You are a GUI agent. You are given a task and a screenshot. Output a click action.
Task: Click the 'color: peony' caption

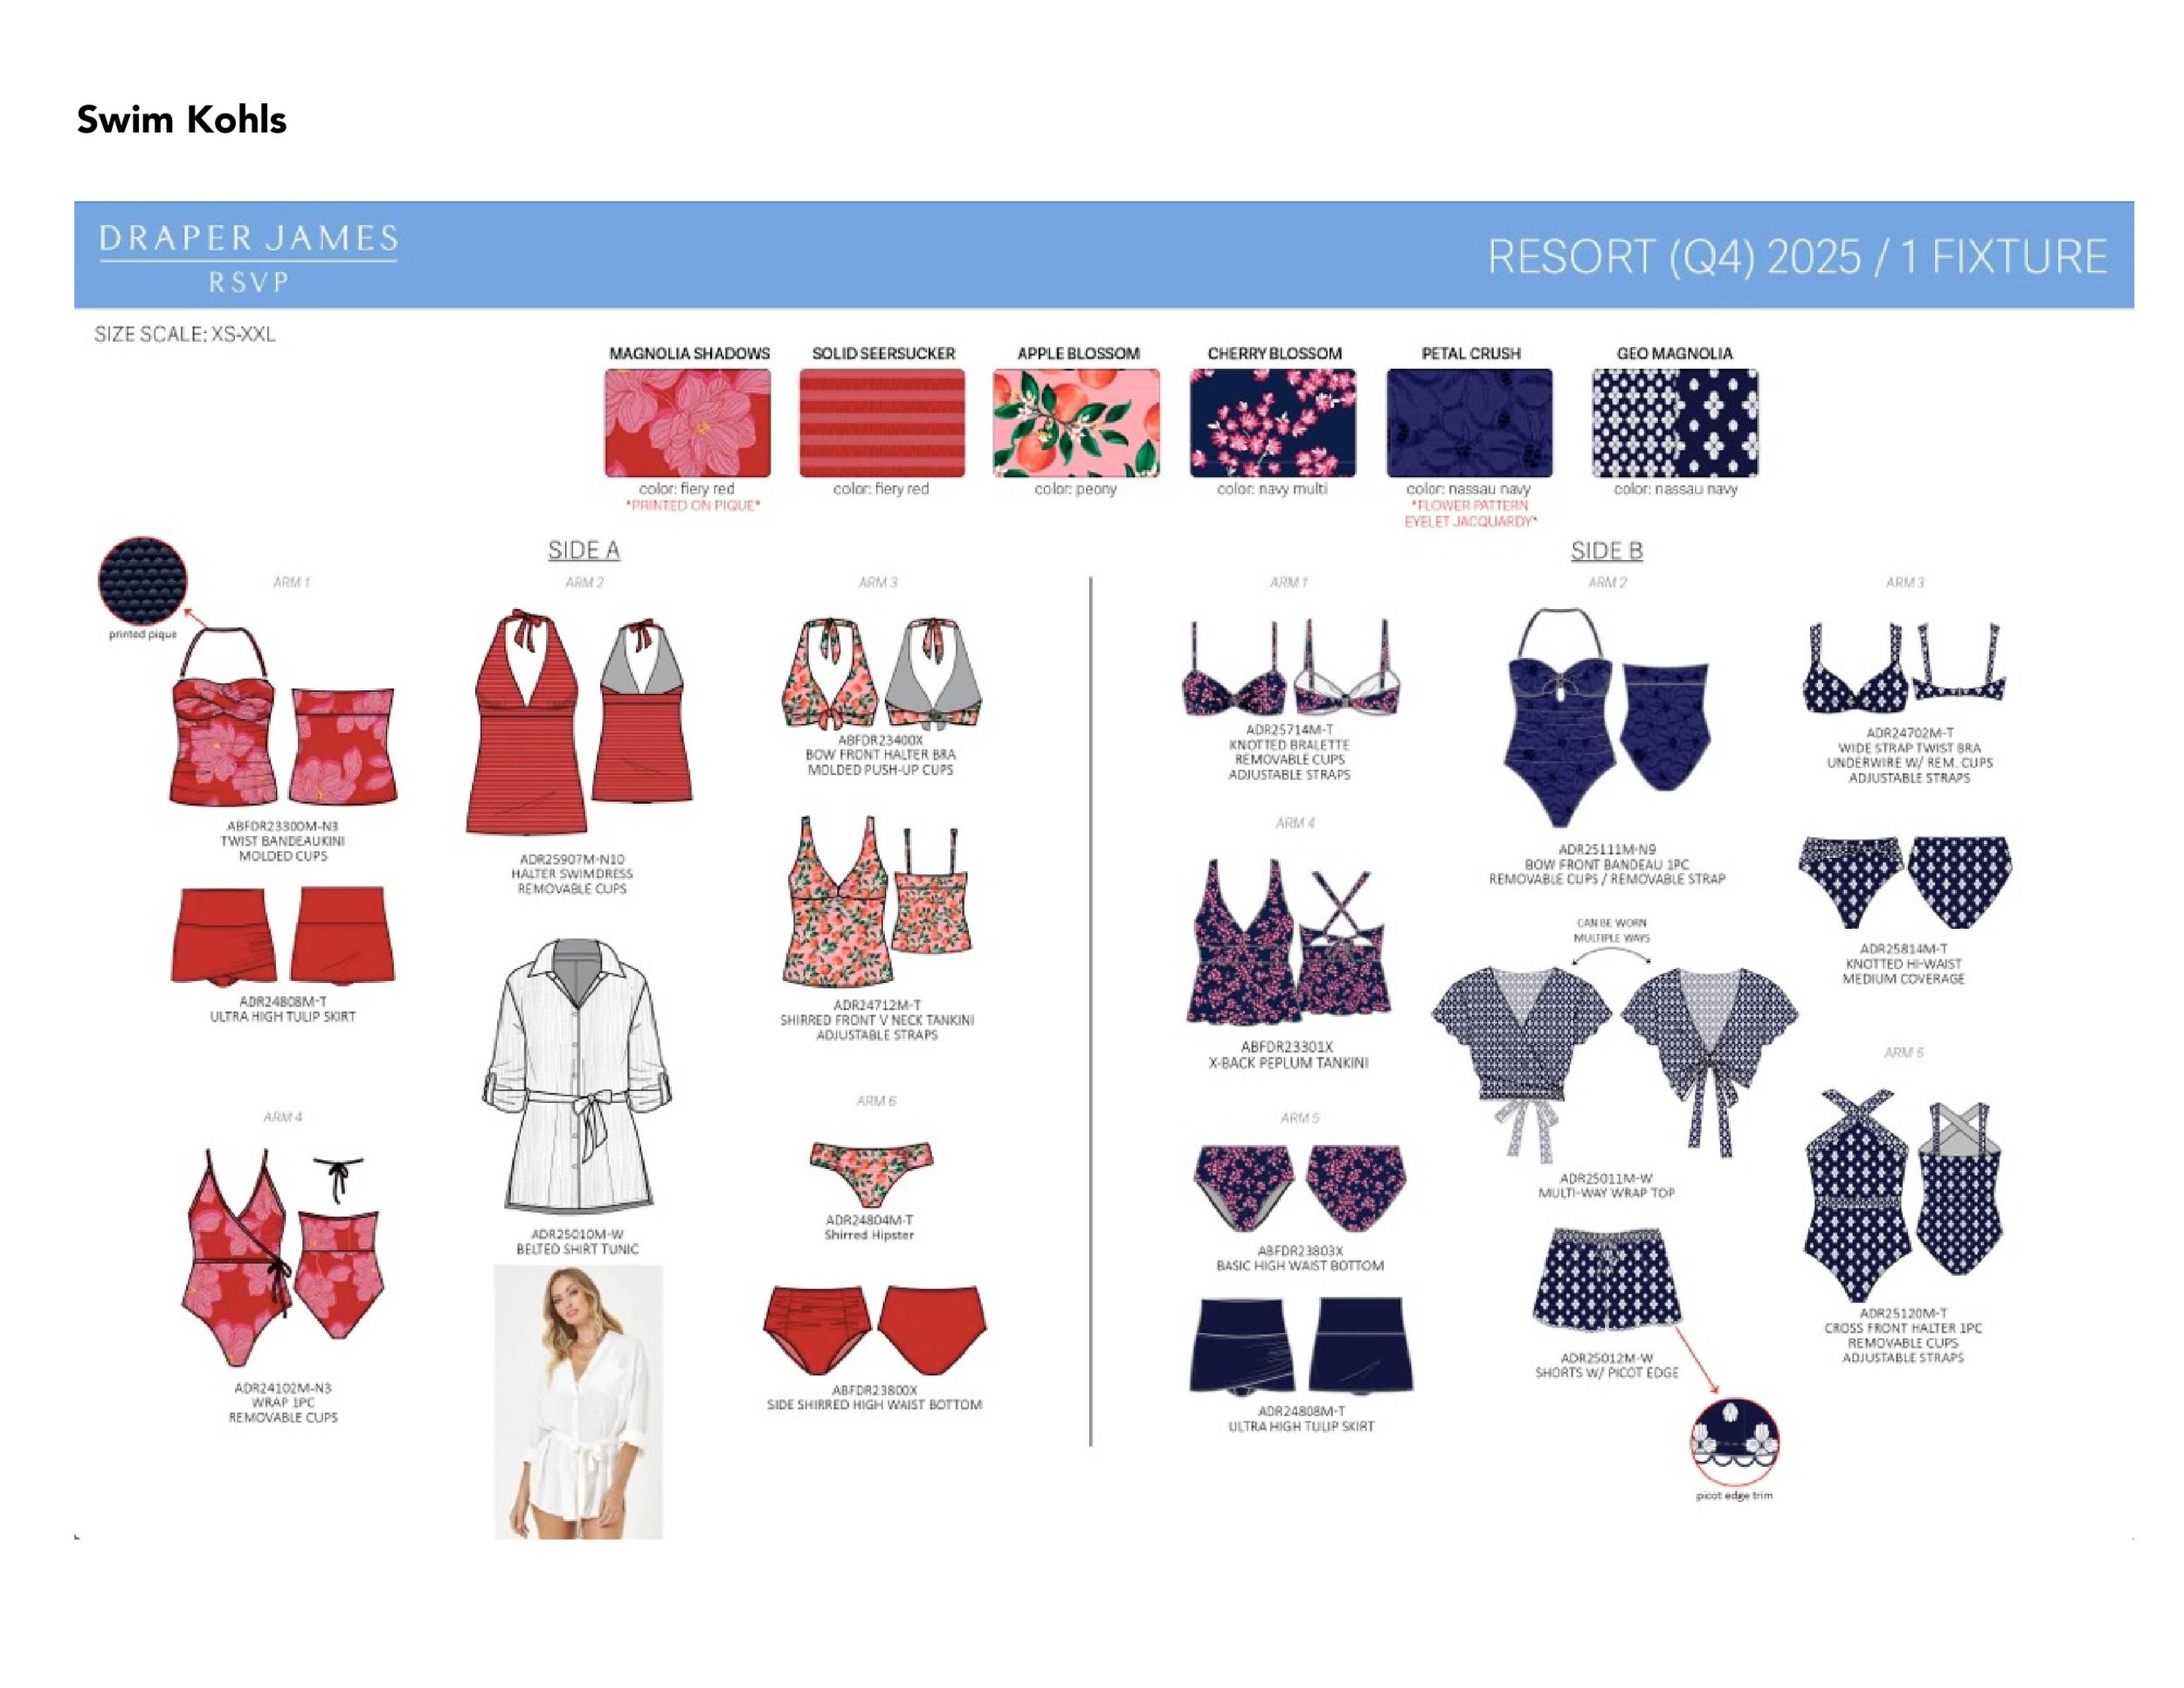coord(1076,489)
